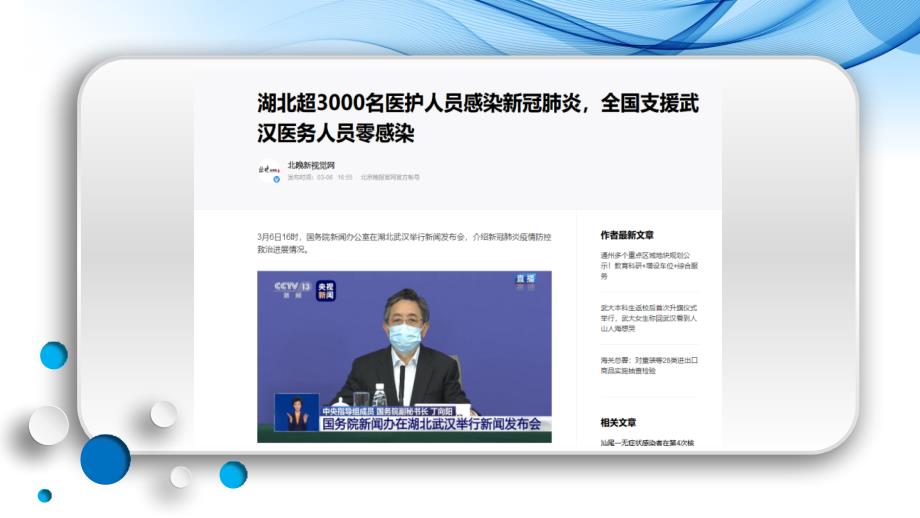
Task: Click the CCTV 13 logo in the video image
Action: tap(292, 289)
